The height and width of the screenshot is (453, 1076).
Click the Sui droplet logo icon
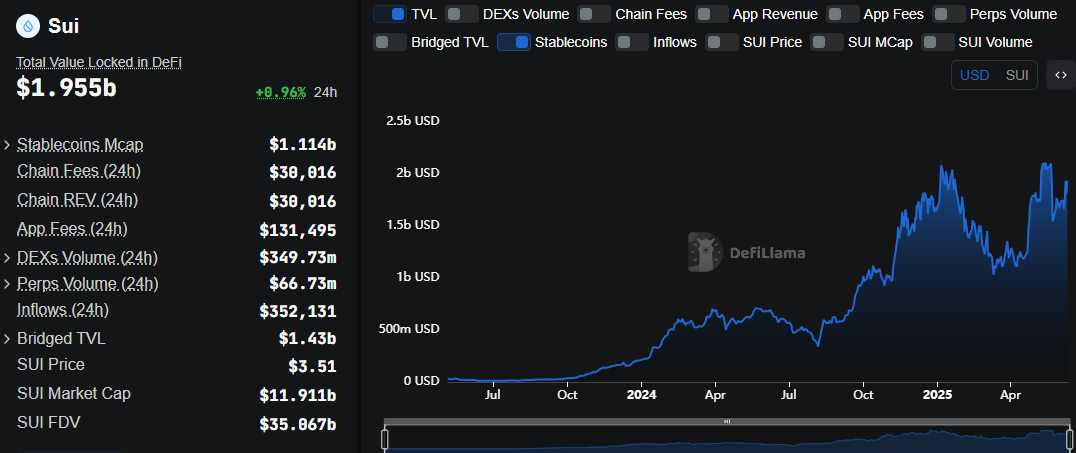point(27,26)
